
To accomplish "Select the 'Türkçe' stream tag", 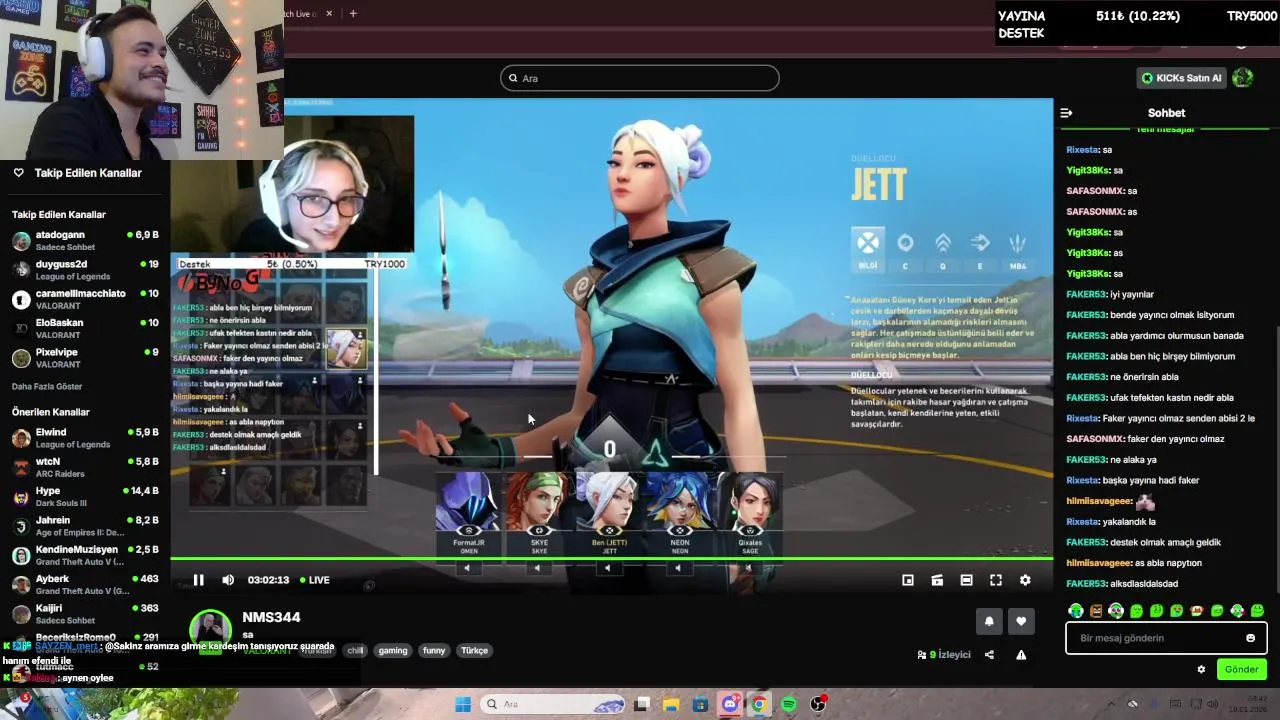I will click(x=474, y=650).
